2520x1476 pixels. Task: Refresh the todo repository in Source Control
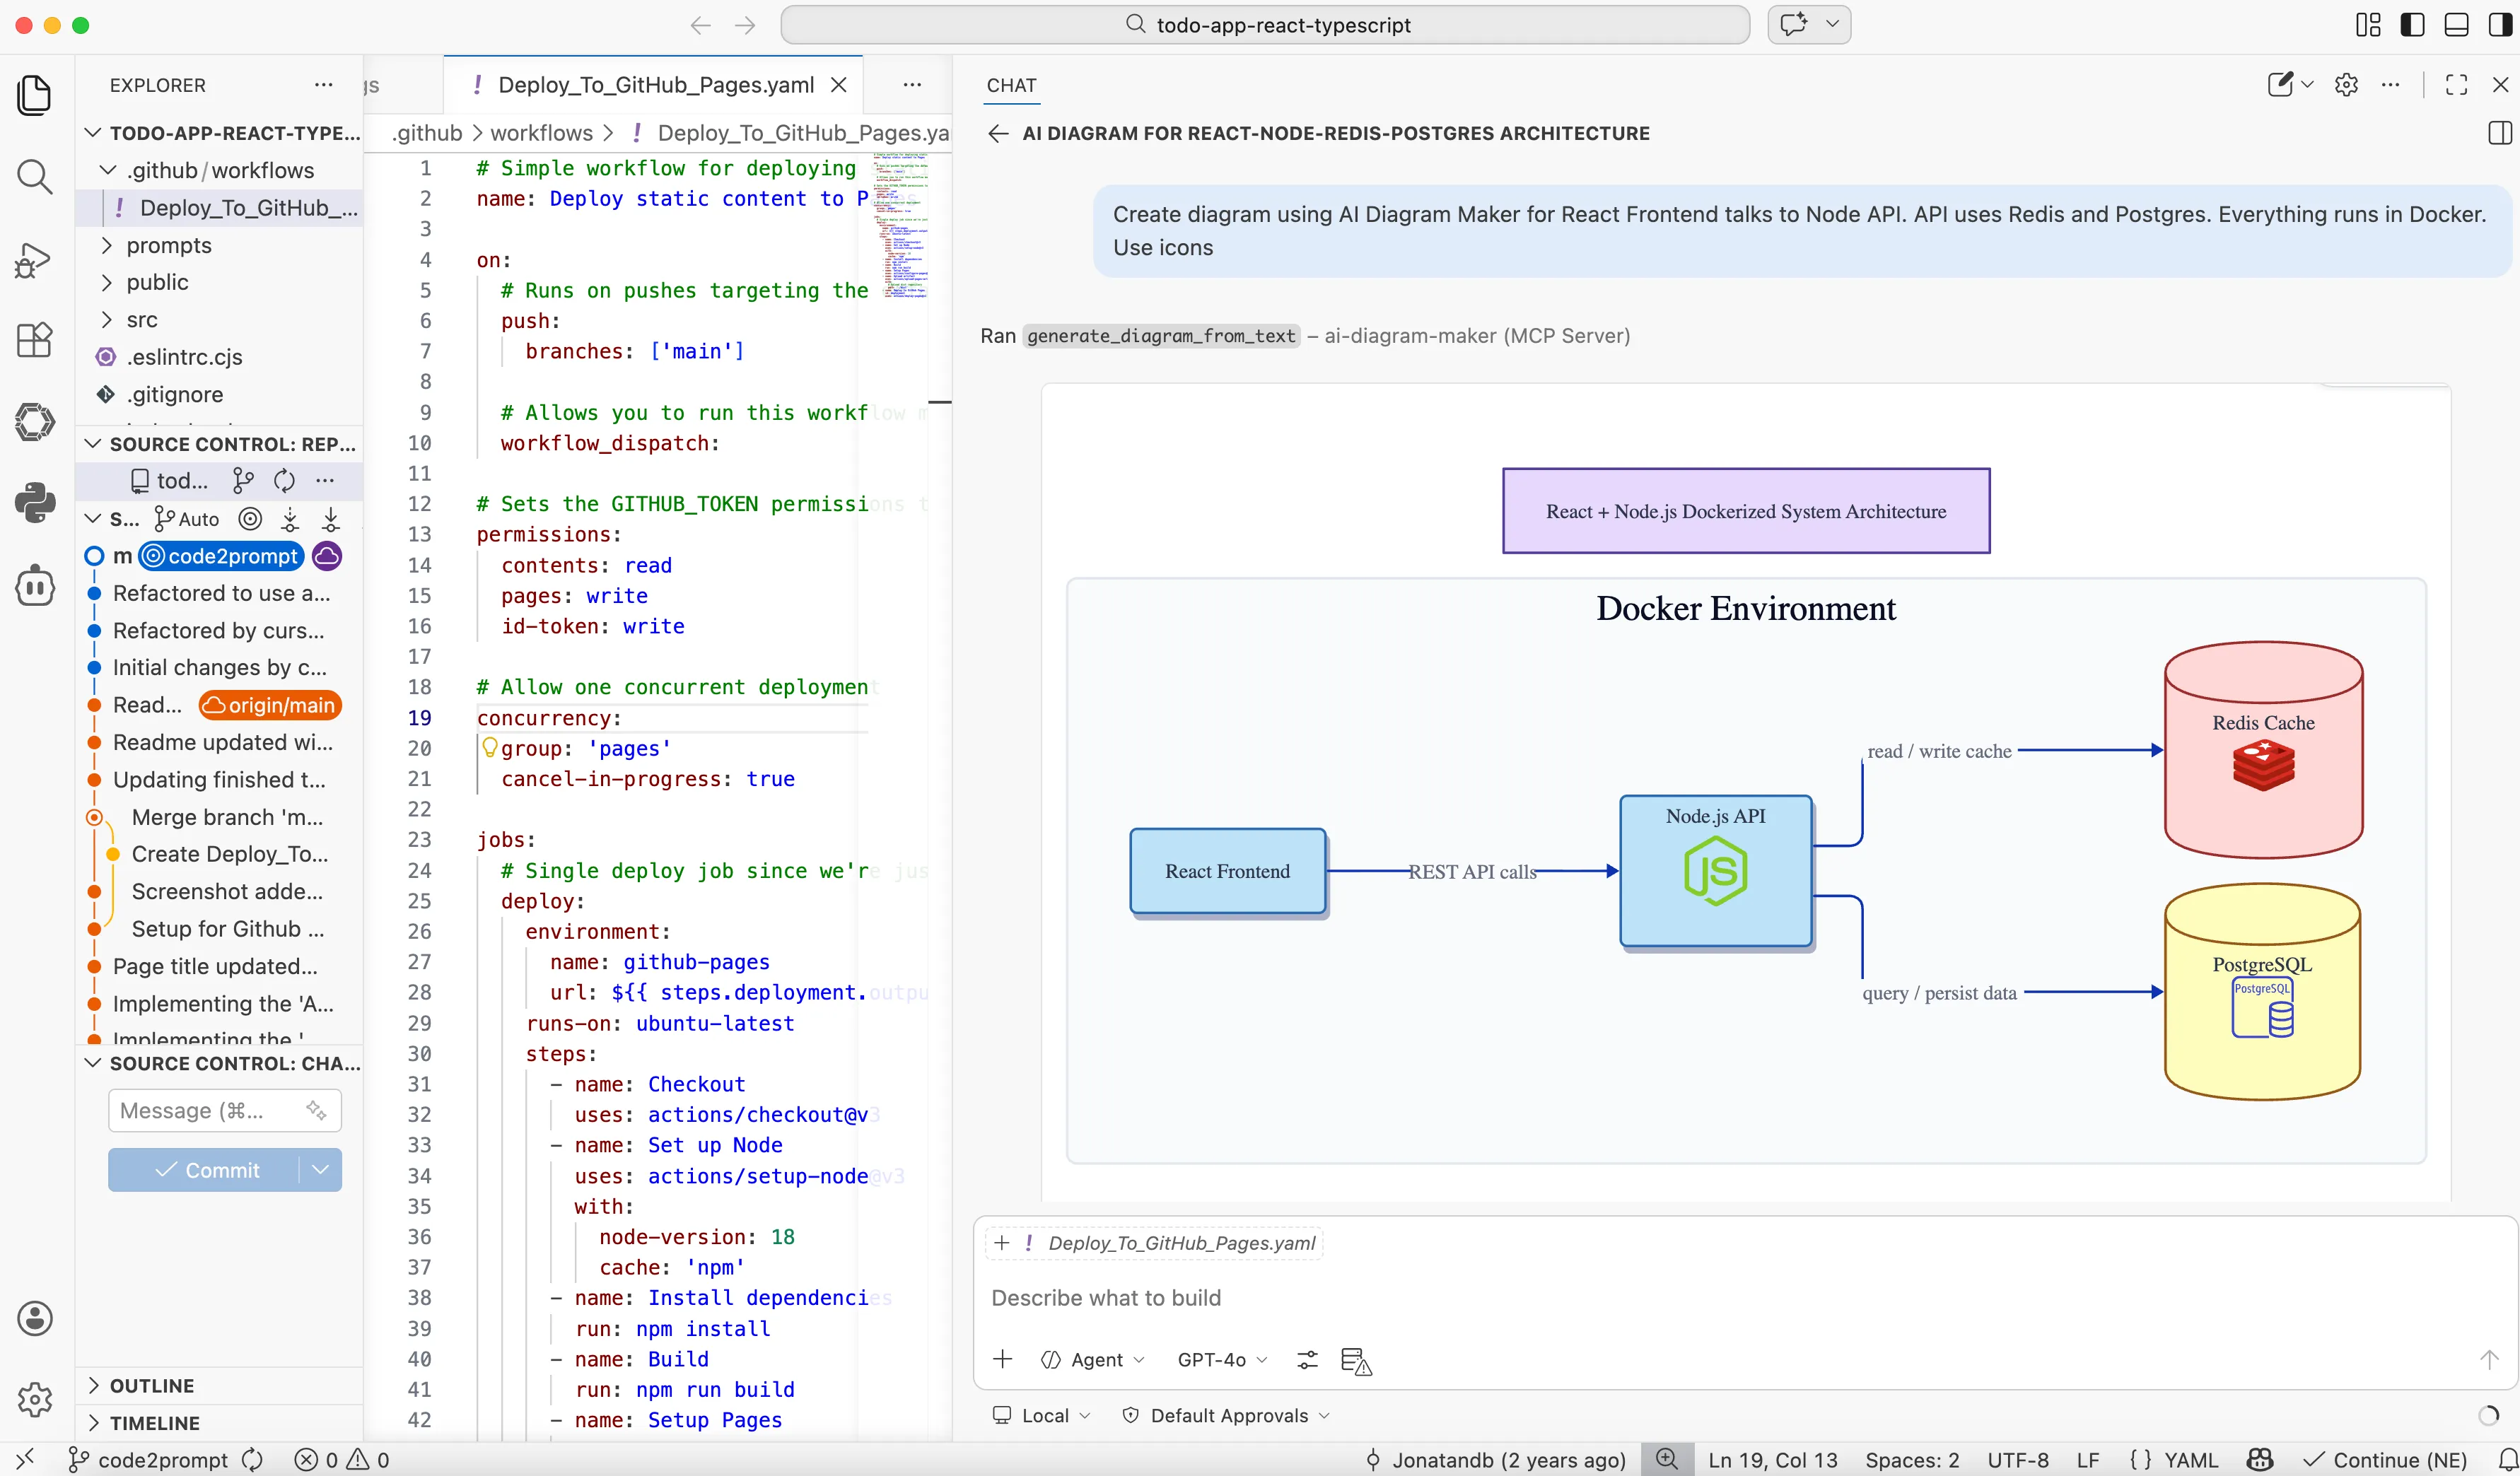tap(284, 480)
